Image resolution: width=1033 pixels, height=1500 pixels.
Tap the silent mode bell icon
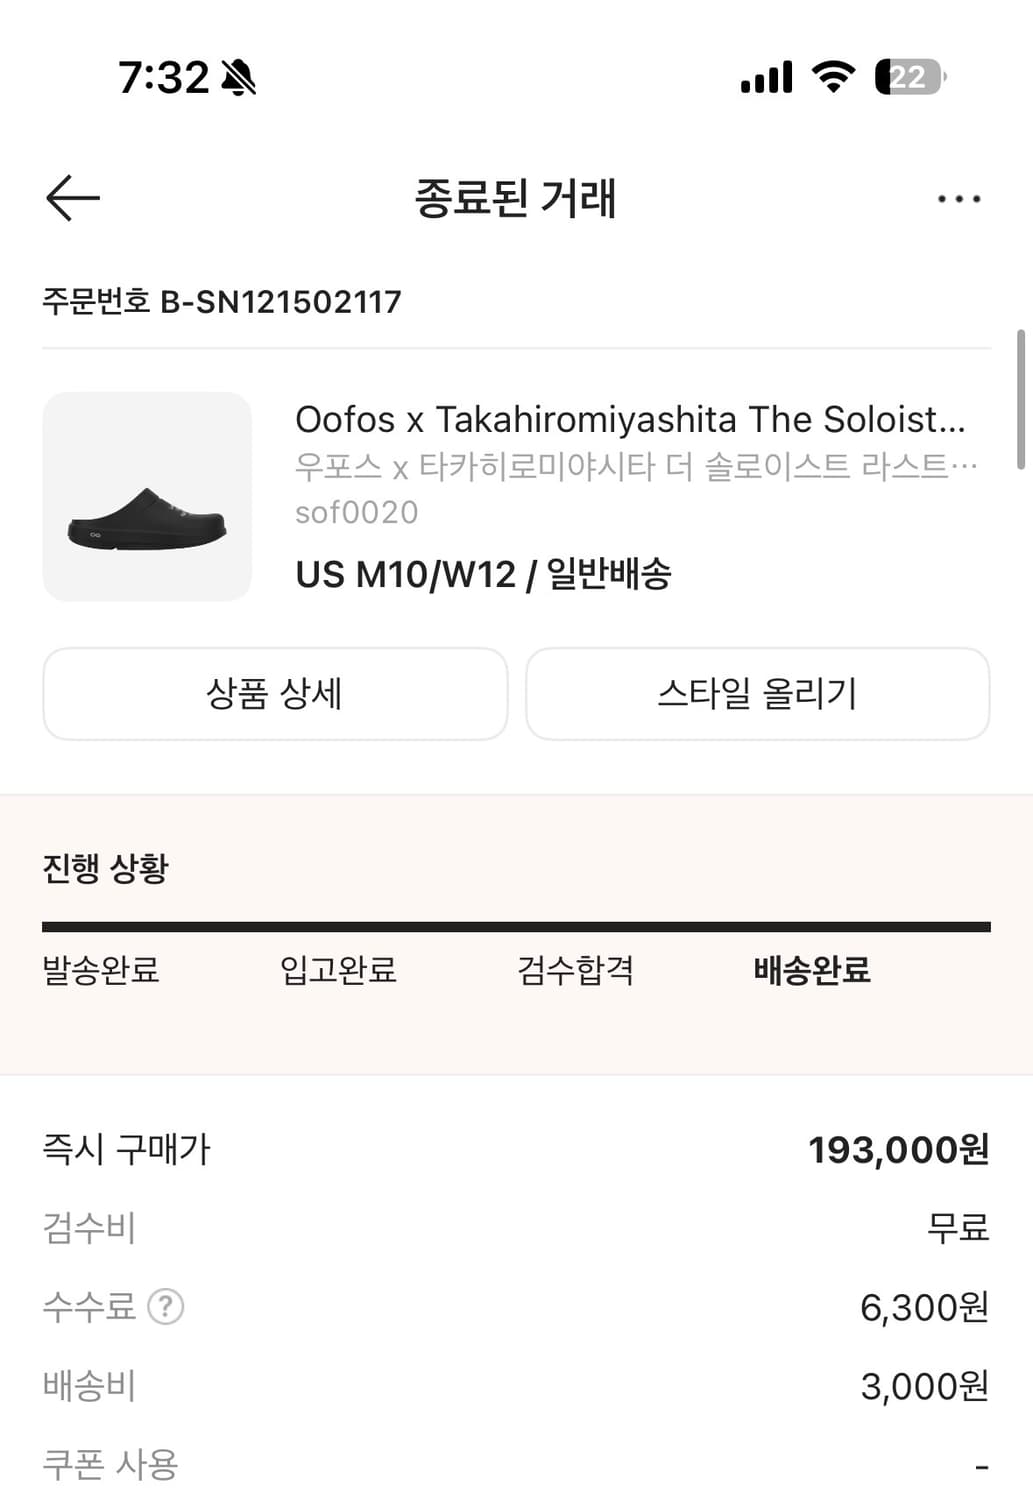point(238,77)
